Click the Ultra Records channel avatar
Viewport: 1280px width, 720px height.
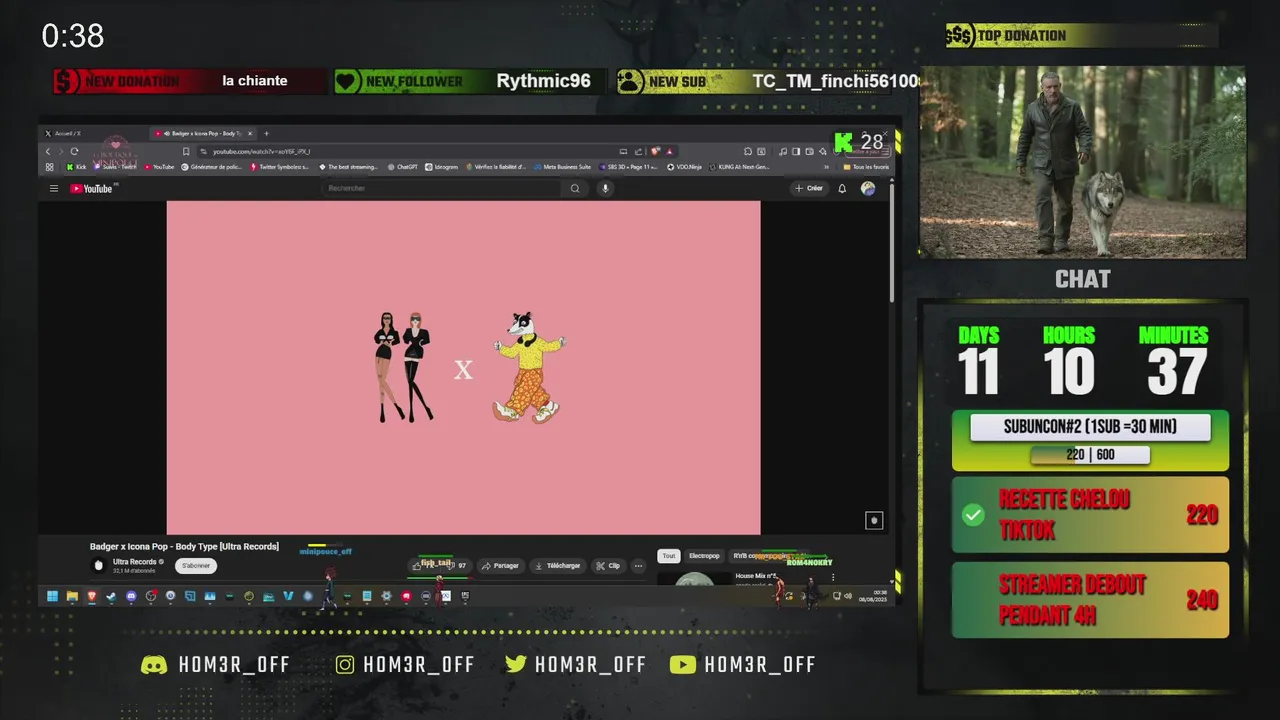coord(98,565)
